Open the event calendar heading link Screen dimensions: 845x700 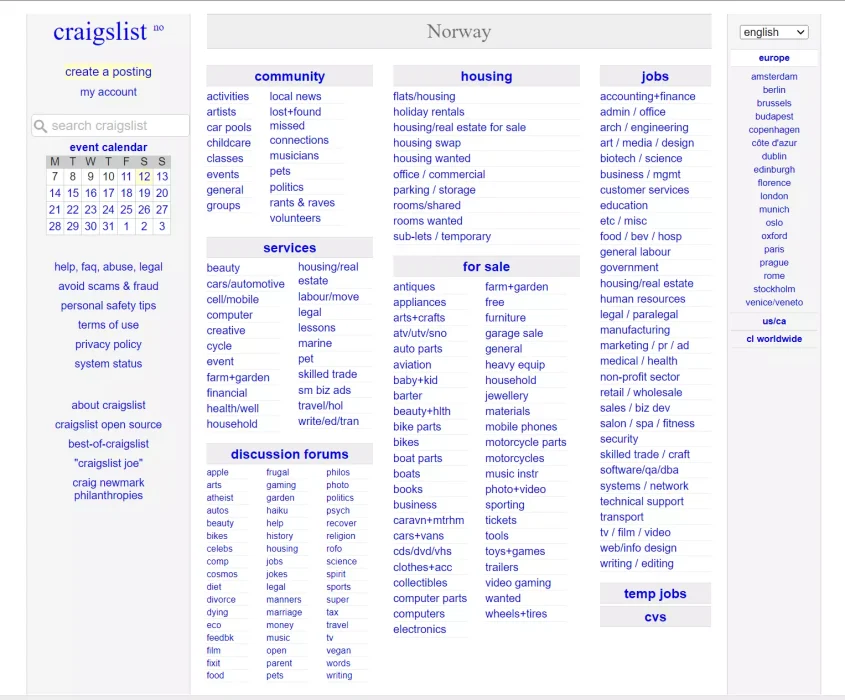pos(108,147)
